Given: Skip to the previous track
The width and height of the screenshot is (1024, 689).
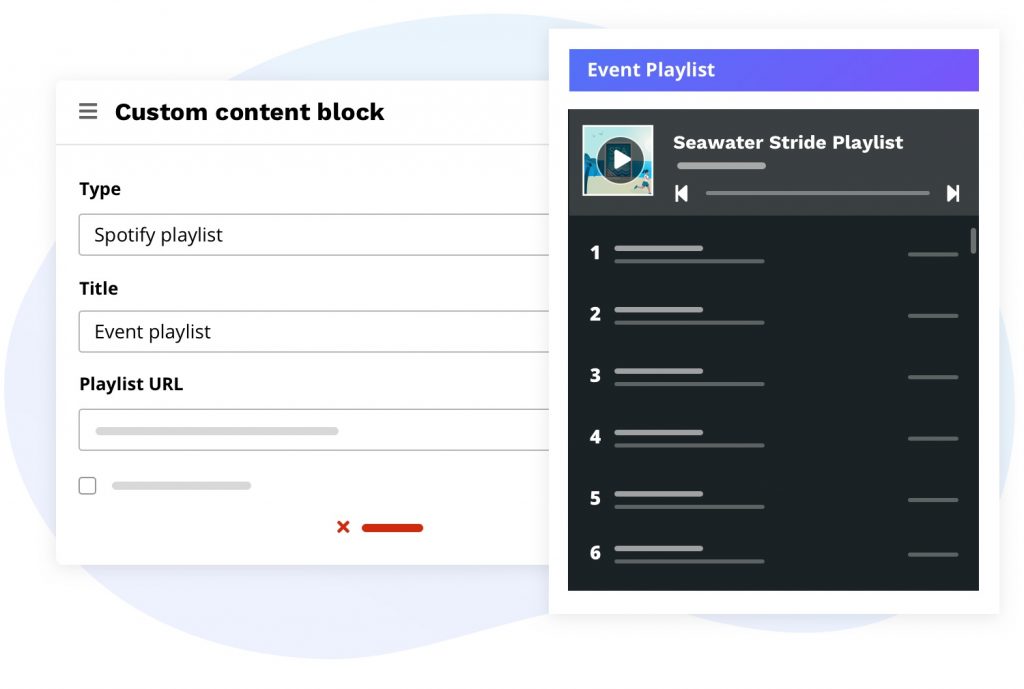Looking at the screenshot, I should click(681, 193).
